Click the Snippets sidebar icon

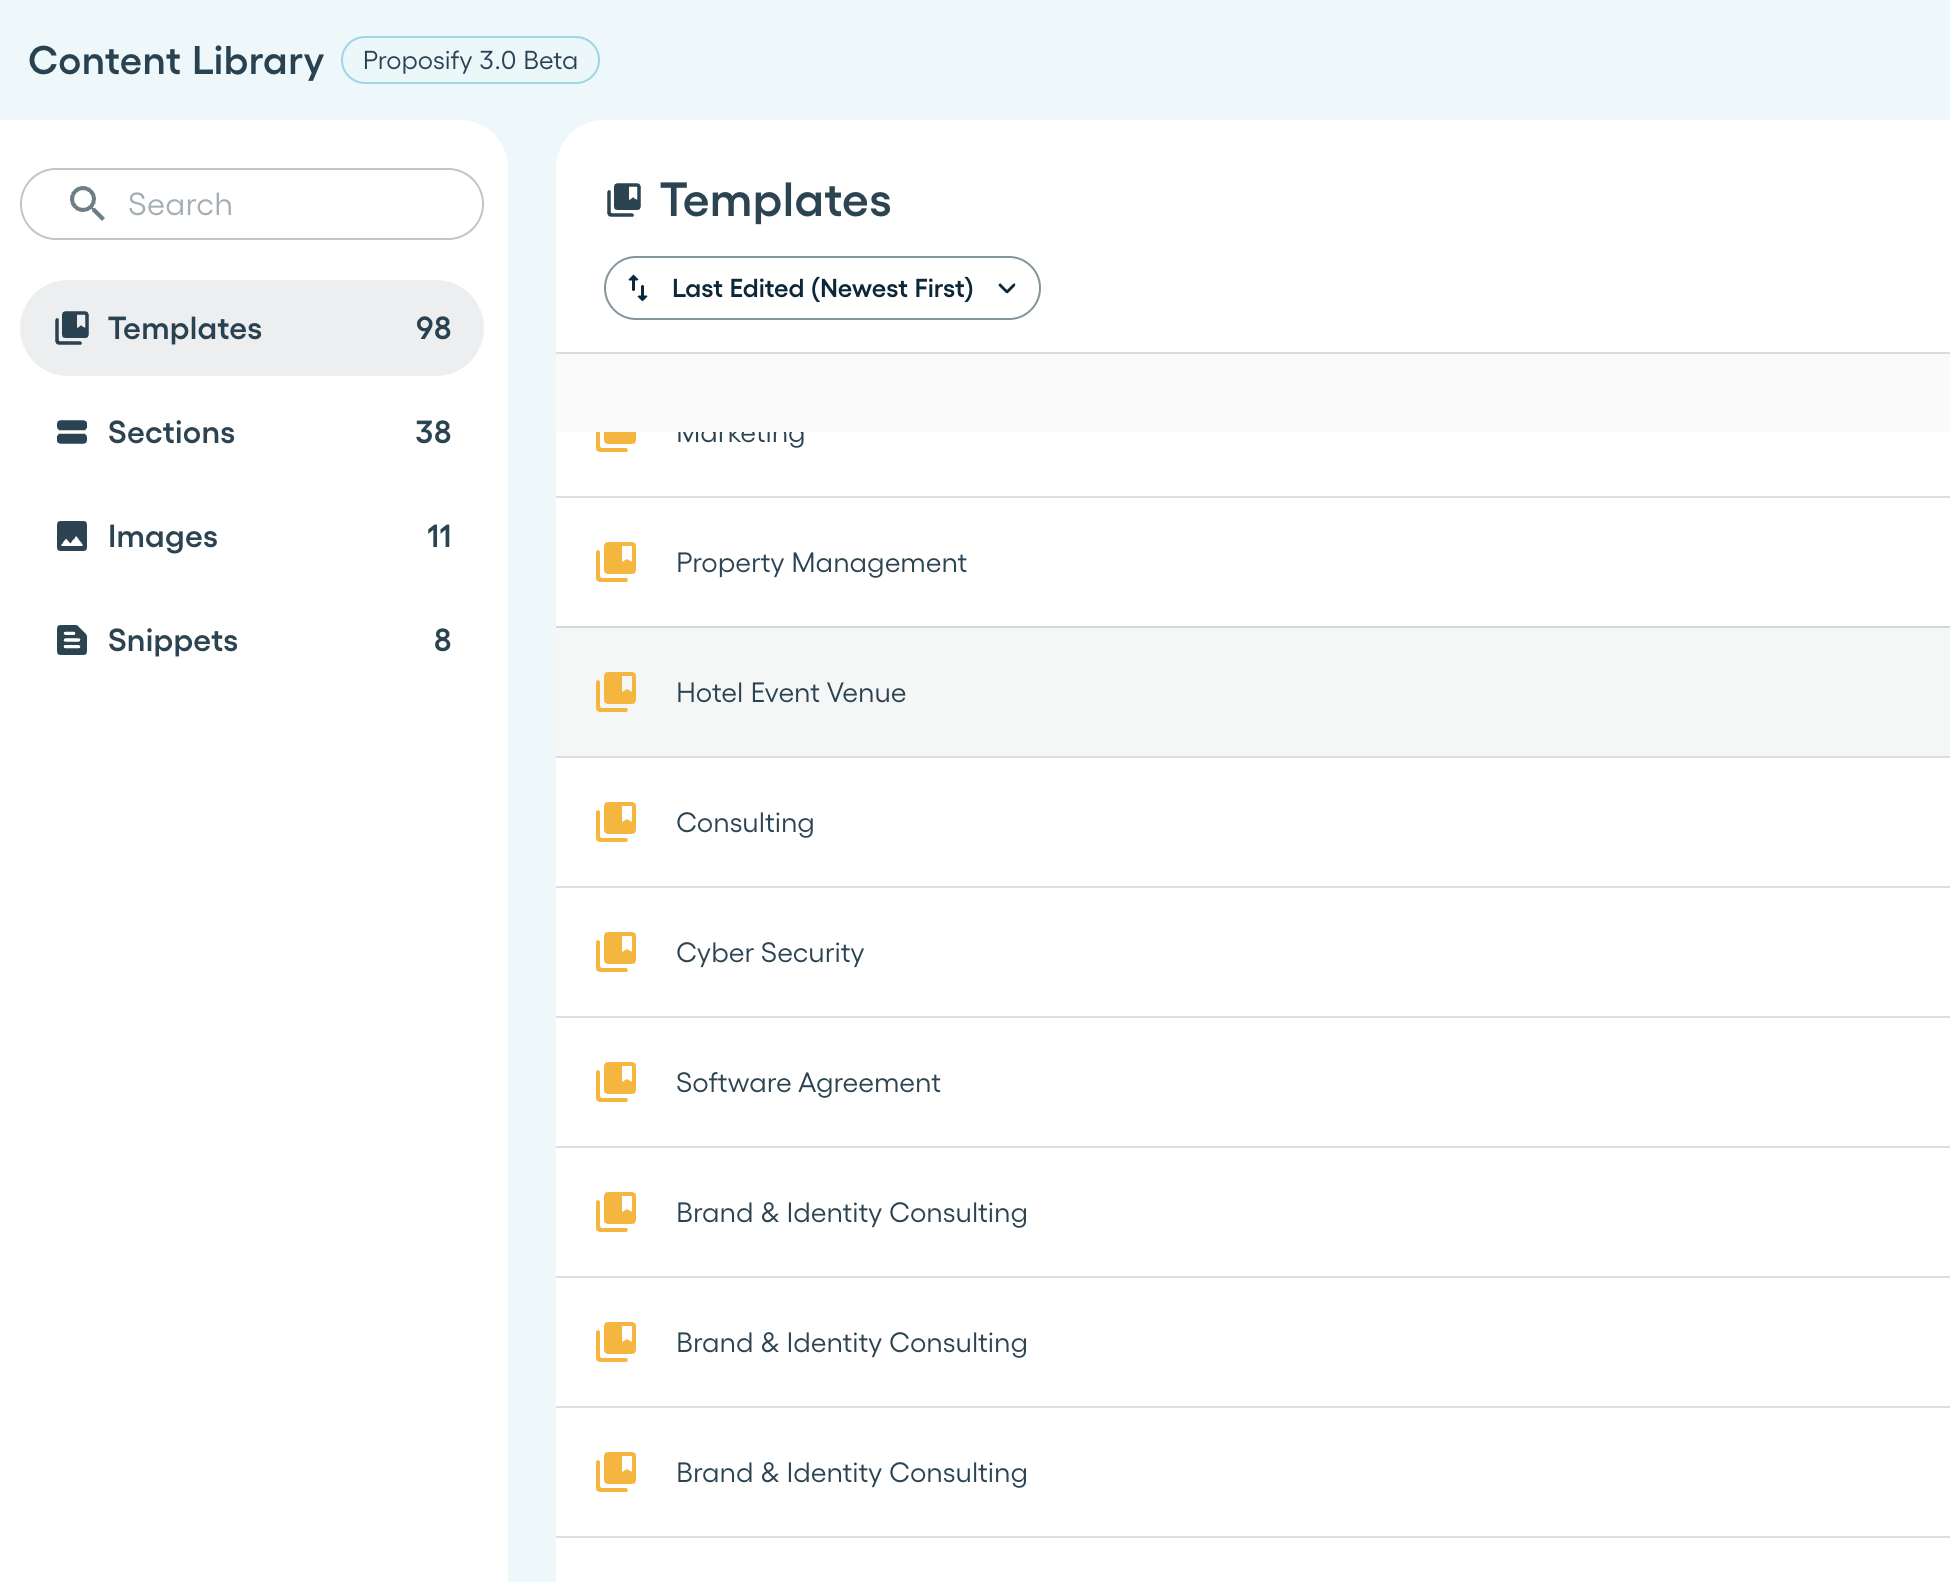click(x=72, y=640)
